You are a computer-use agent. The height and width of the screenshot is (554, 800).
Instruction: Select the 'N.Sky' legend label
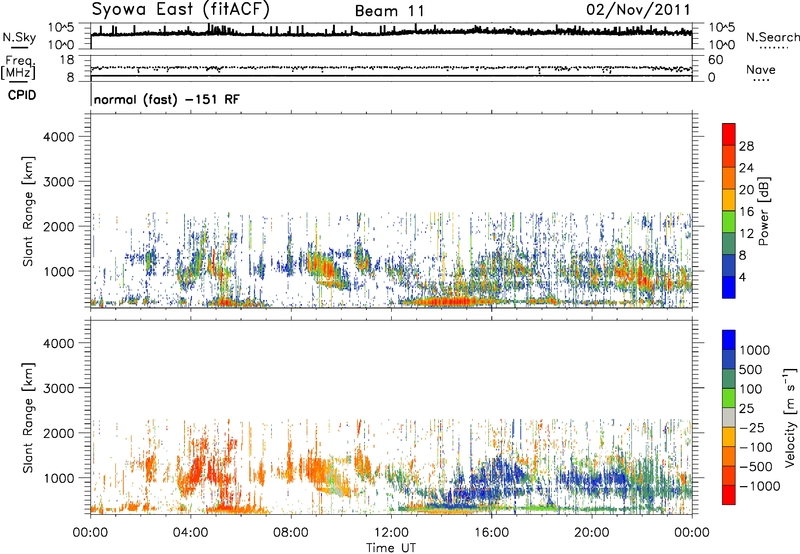[19, 37]
